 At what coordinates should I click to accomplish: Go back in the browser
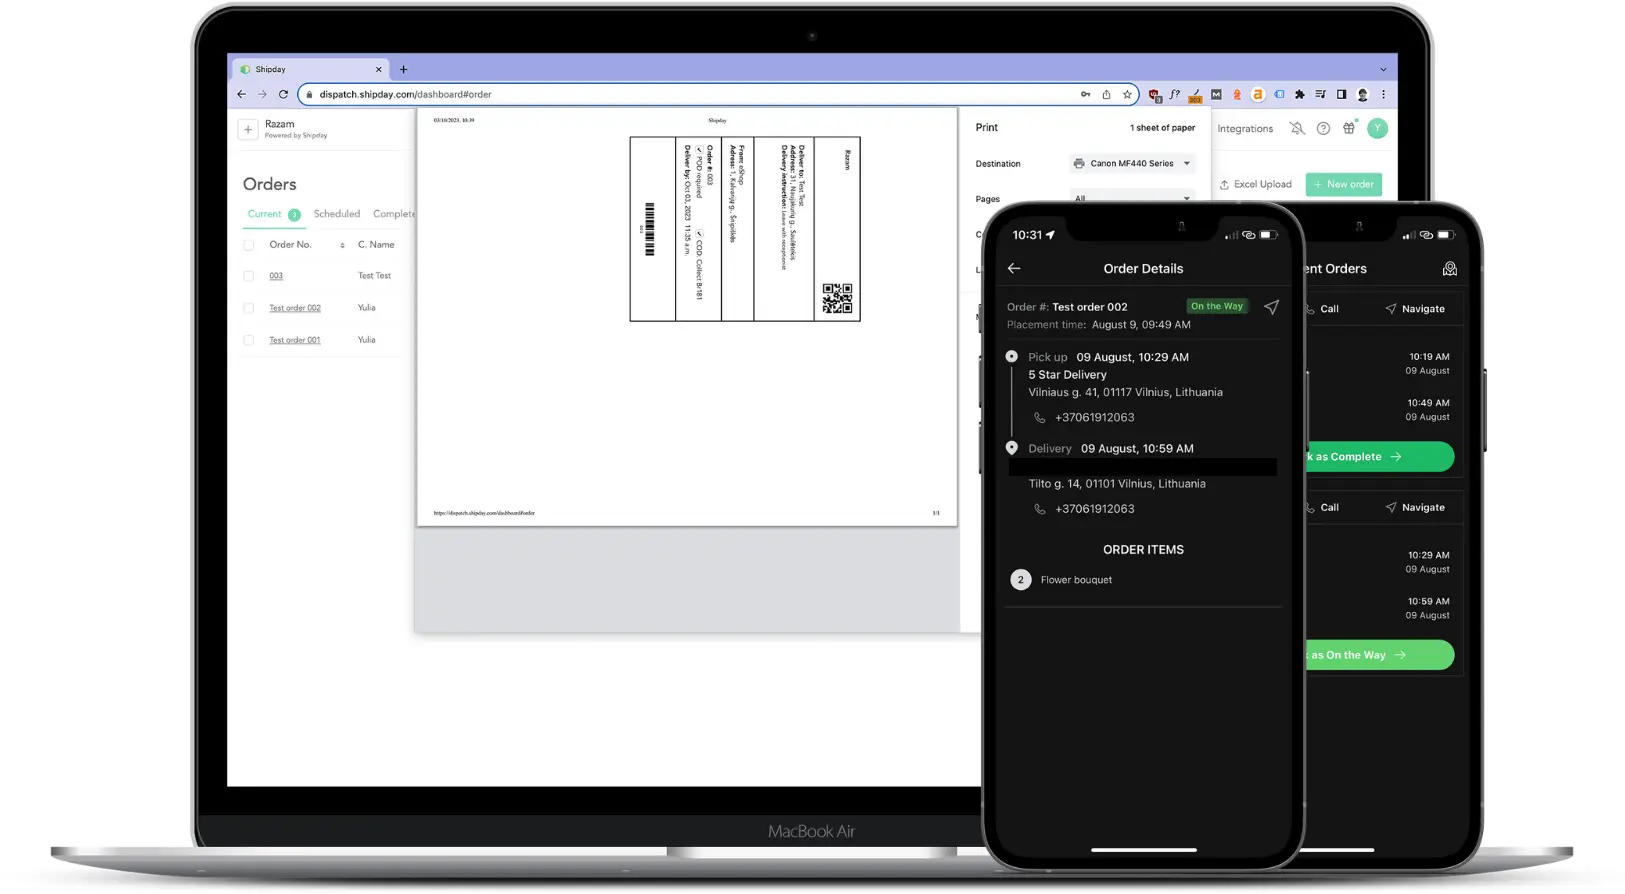(x=241, y=94)
